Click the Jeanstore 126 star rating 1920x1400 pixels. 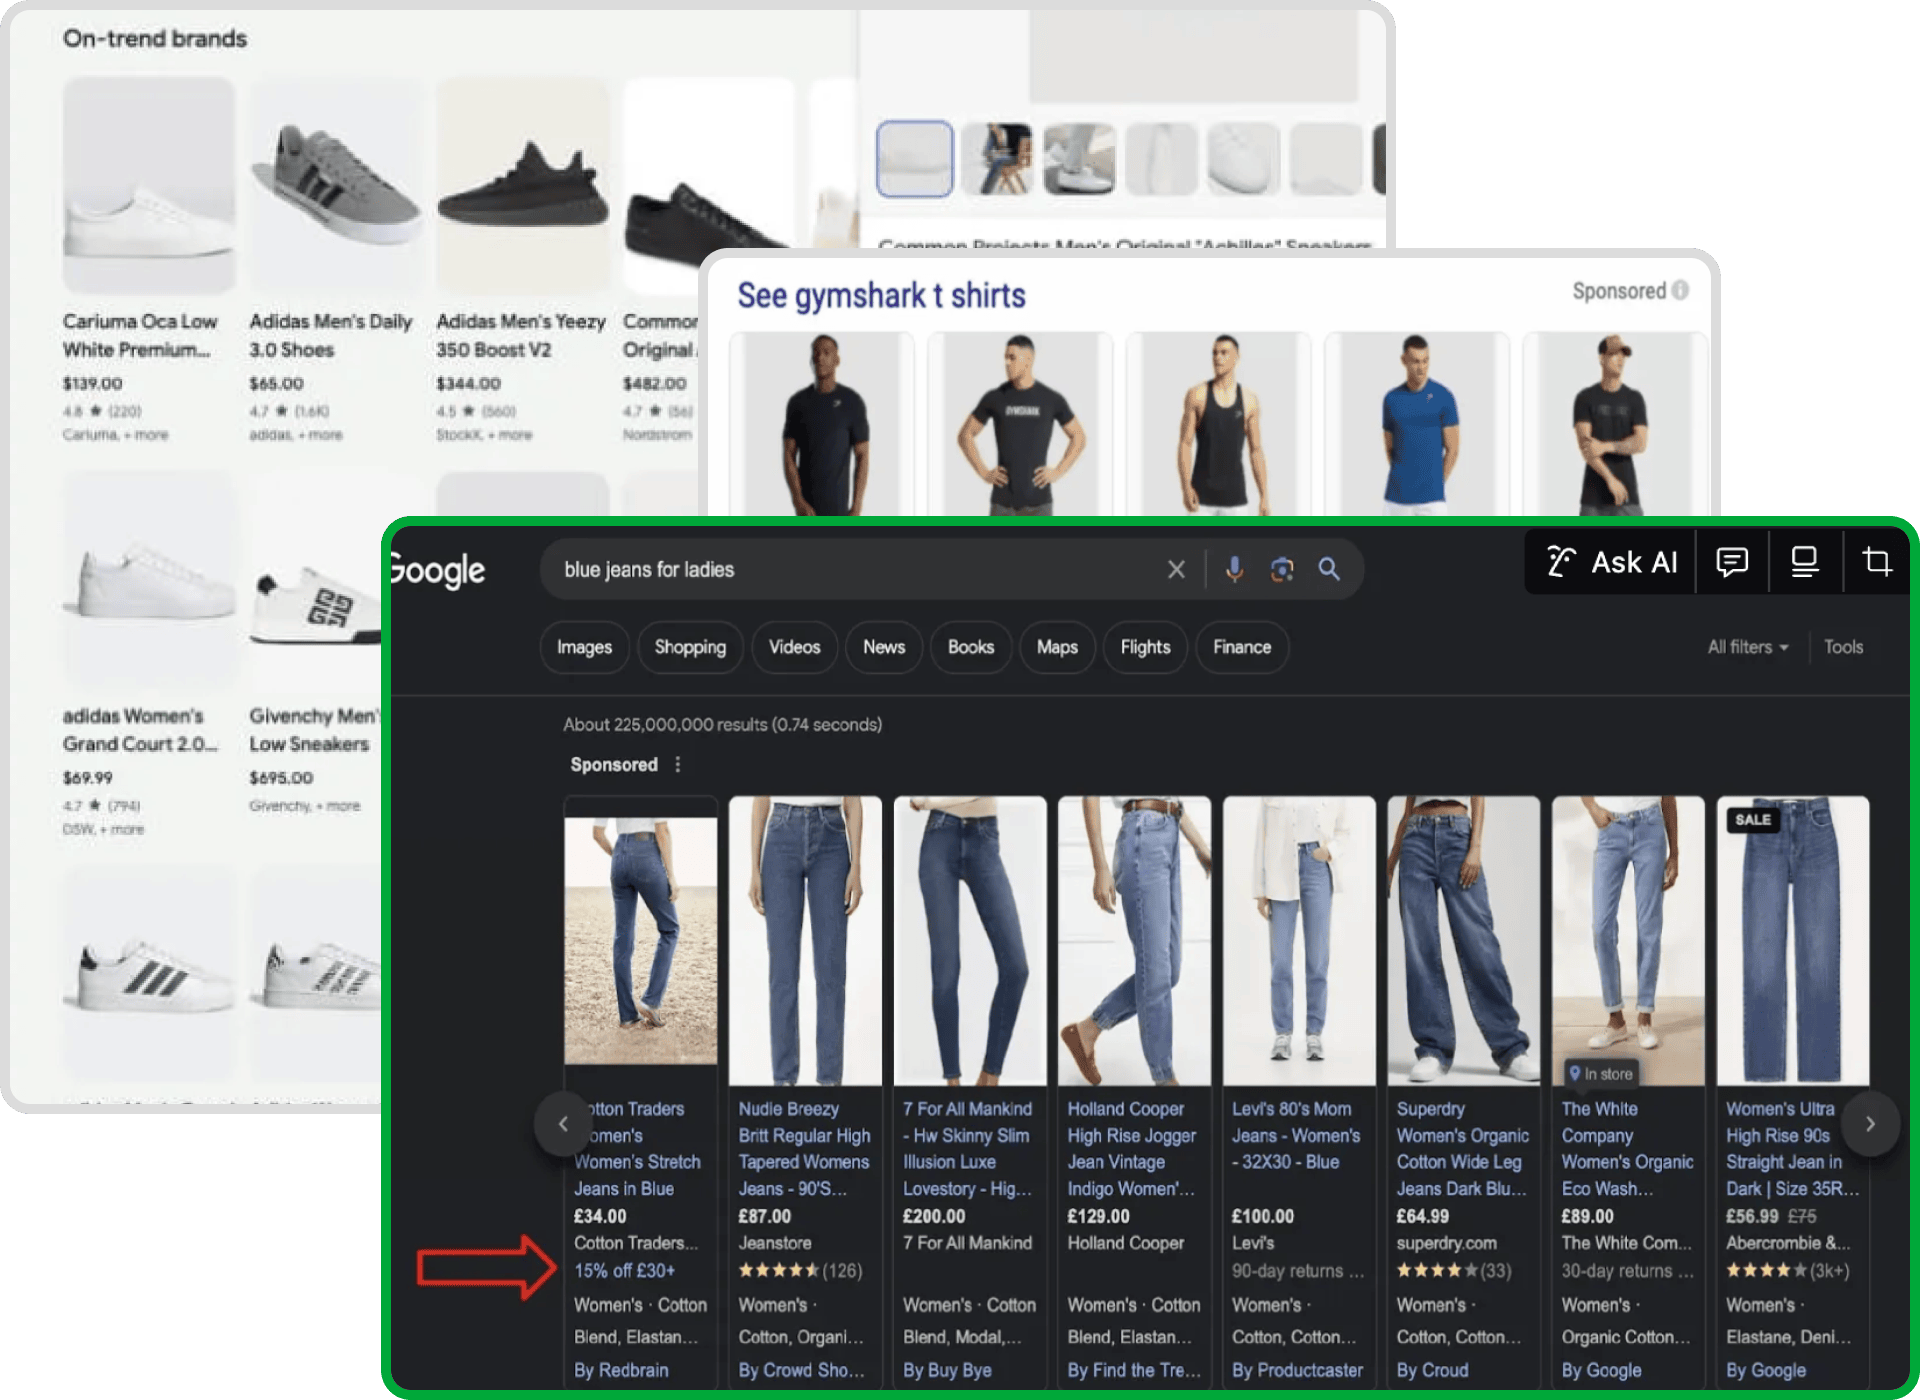click(800, 1270)
